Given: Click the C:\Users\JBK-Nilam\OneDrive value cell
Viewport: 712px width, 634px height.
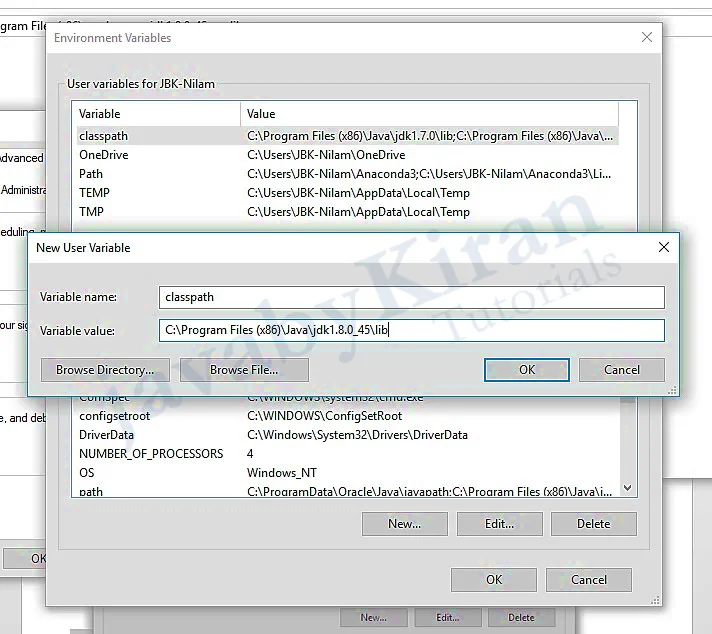Looking at the screenshot, I should (326, 155).
